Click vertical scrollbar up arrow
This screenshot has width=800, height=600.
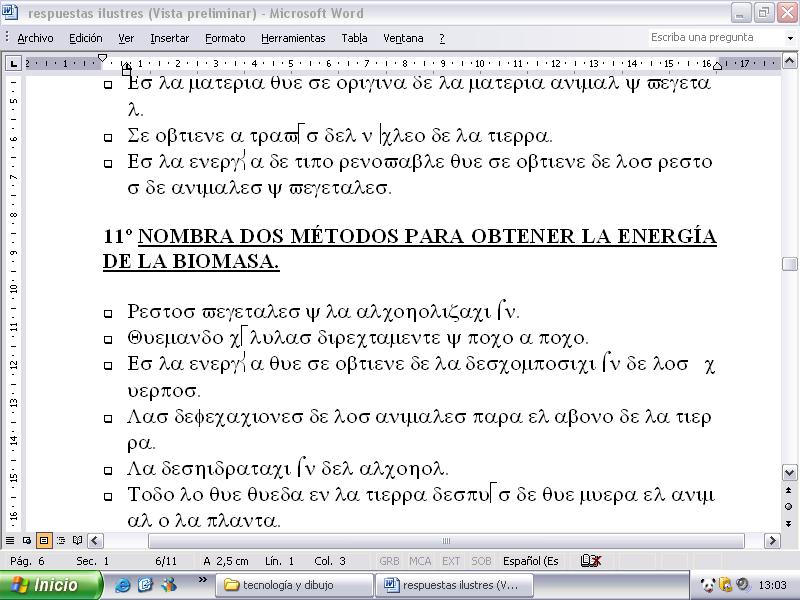point(789,61)
